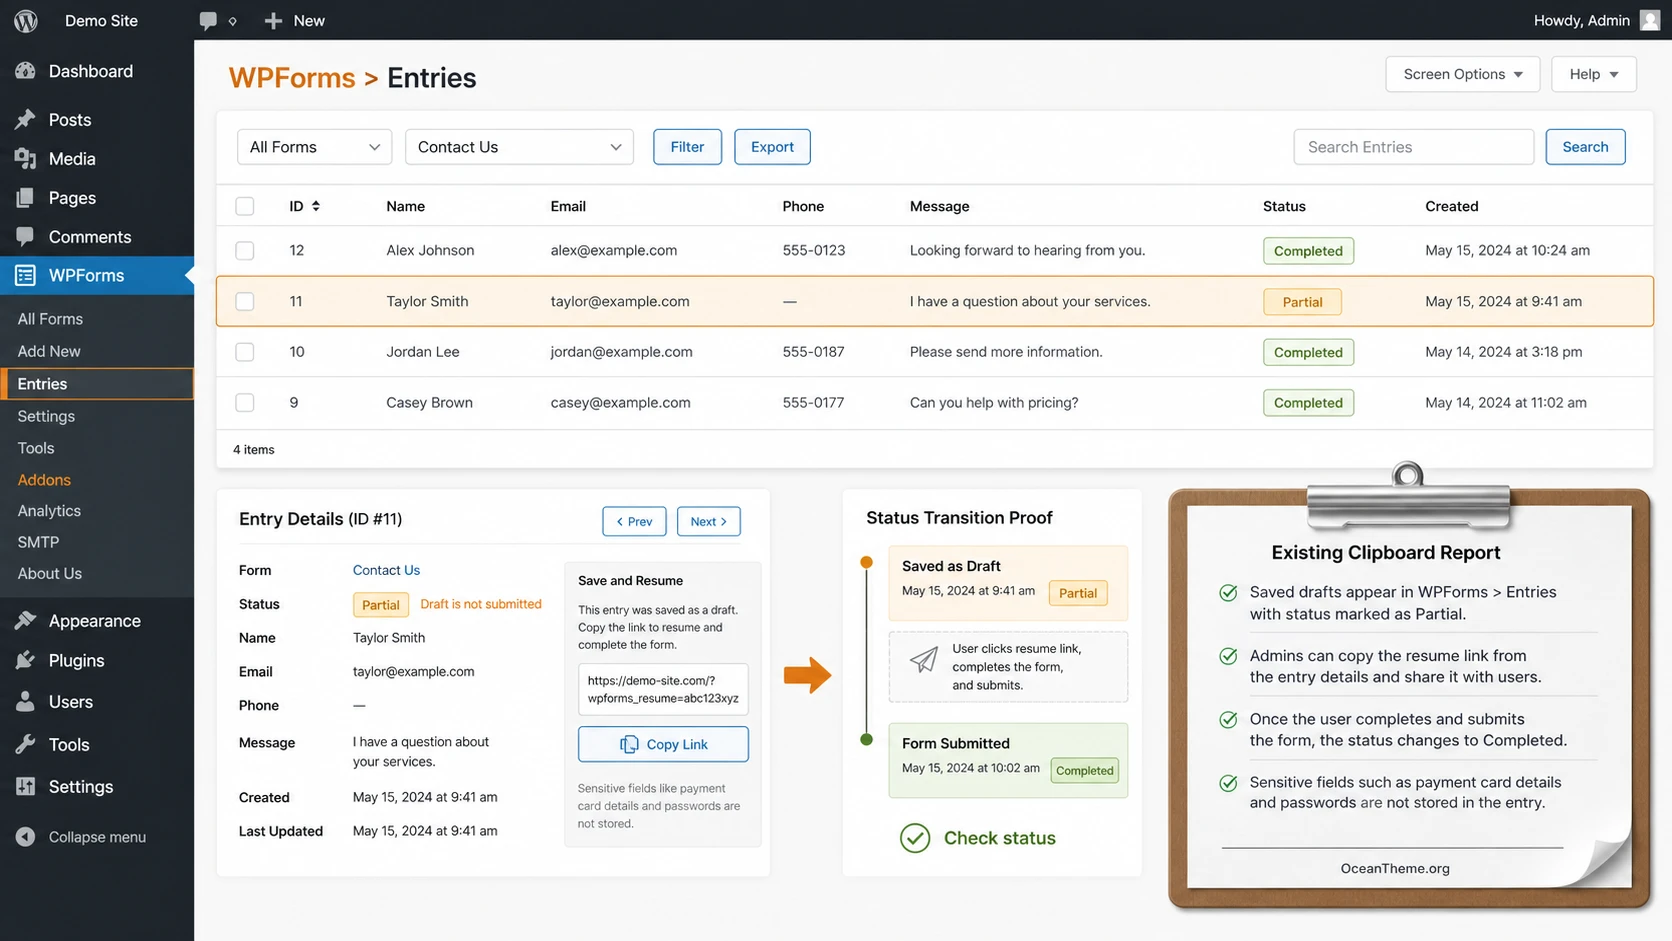Screen dimensions: 1672x941
Task: Expand Screen Options panel
Action: (1462, 74)
